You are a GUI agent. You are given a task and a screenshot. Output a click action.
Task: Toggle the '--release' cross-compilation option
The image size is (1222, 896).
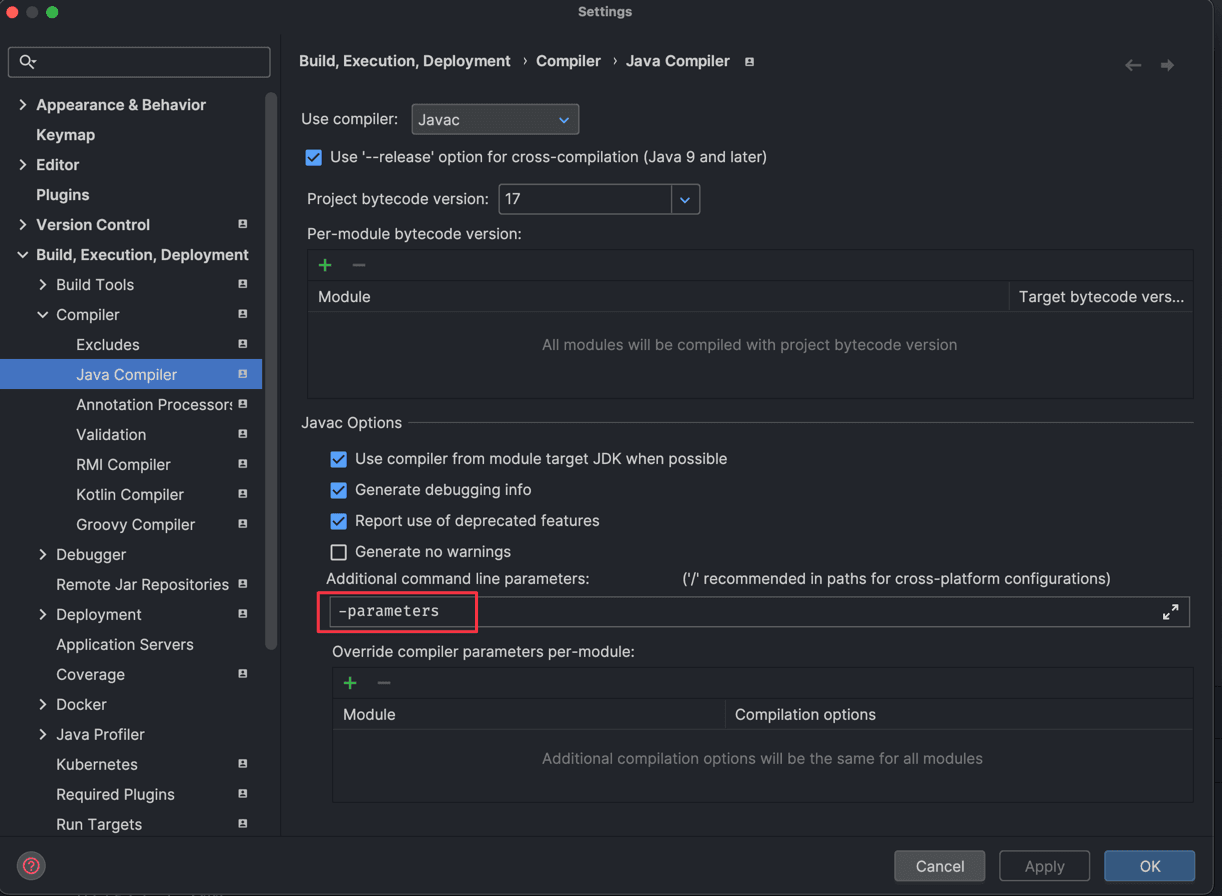(314, 157)
